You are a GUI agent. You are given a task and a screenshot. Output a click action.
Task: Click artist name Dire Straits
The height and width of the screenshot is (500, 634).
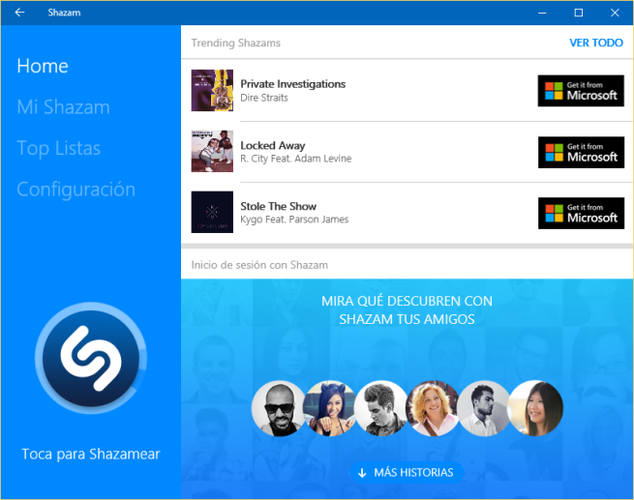coord(264,98)
